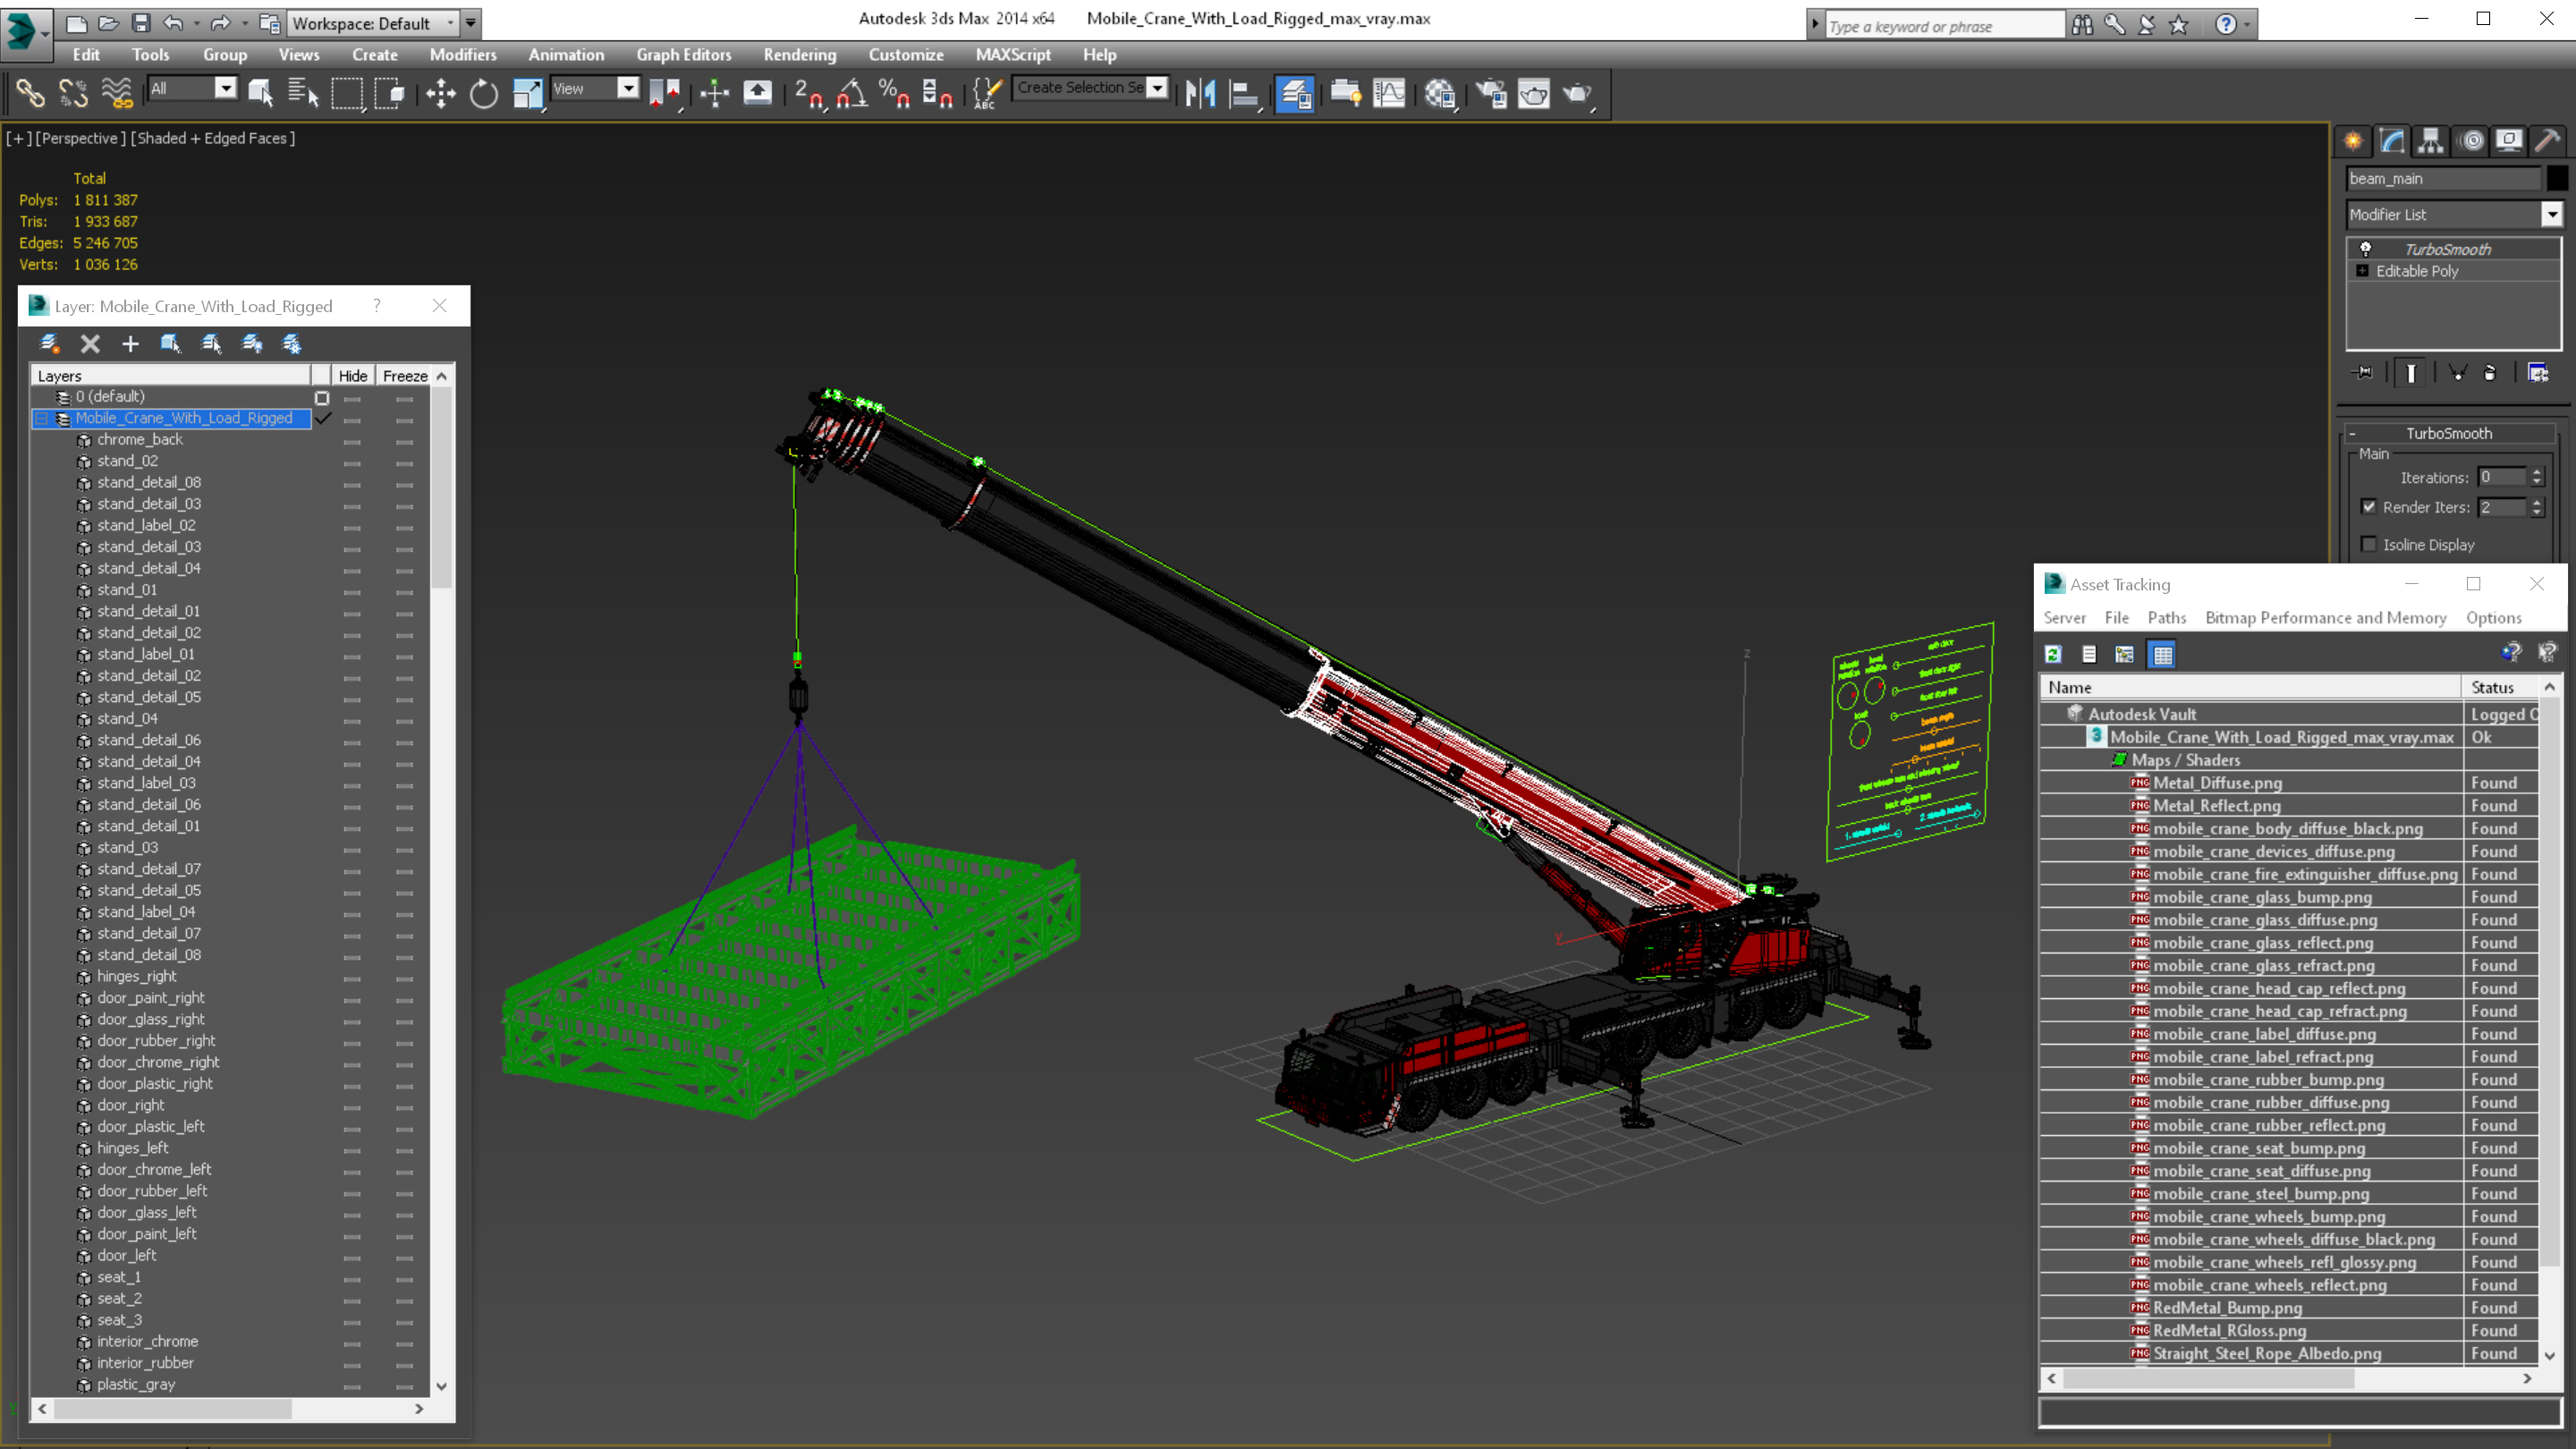Open the Graph Editors menu
This screenshot has height=1449, width=2576.
[x=683, y=55]
